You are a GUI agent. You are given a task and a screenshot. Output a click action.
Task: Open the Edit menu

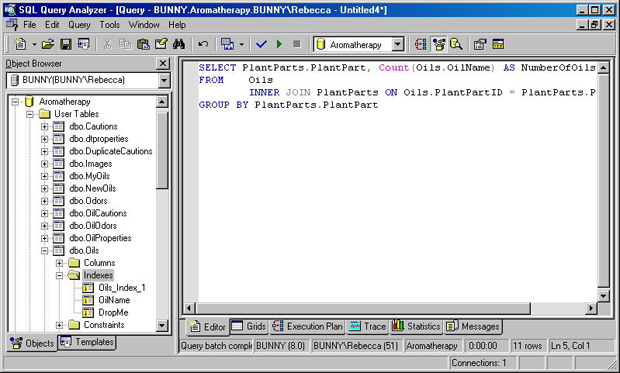pyautogui.click(x=52, y=25)
